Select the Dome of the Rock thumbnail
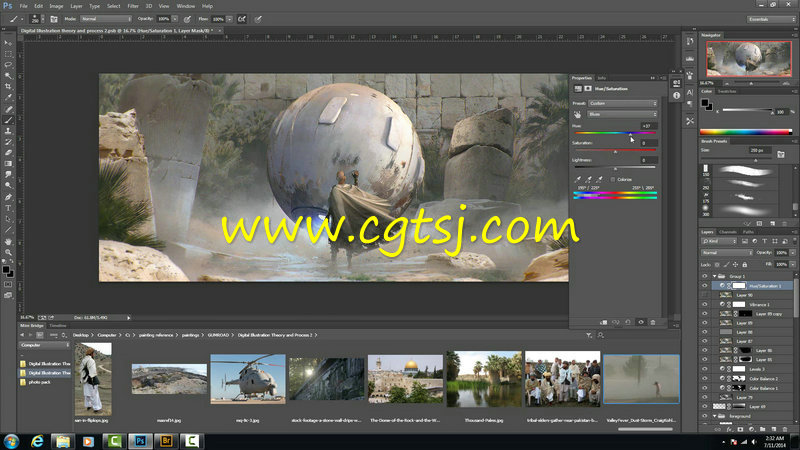 tap(405, 379)
